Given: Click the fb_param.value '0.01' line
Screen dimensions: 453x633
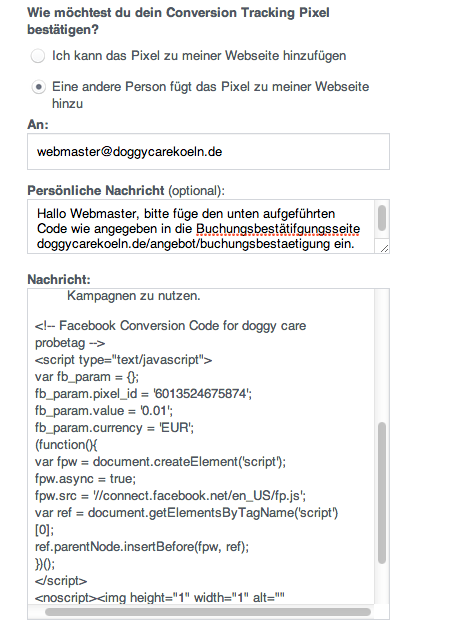Looking at the screenshot, I should 104,411.
